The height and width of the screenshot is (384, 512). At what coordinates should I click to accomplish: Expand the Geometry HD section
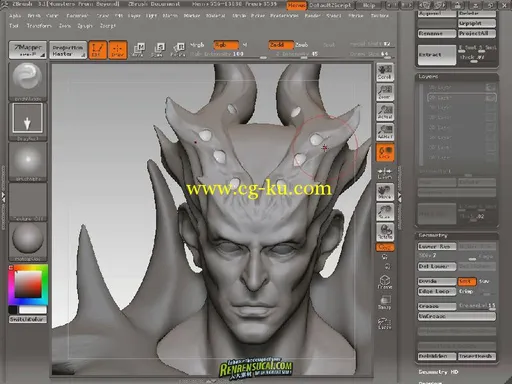click(x=438, y=372)
